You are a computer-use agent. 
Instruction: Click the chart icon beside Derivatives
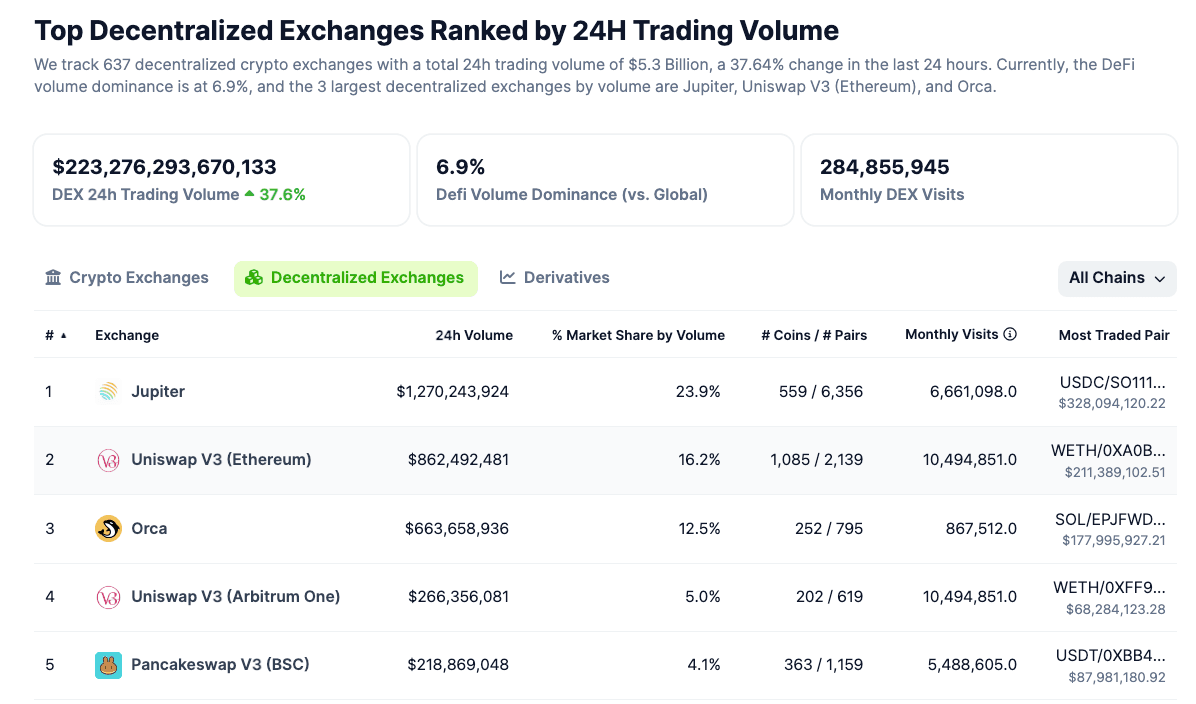tap(508, 278)
